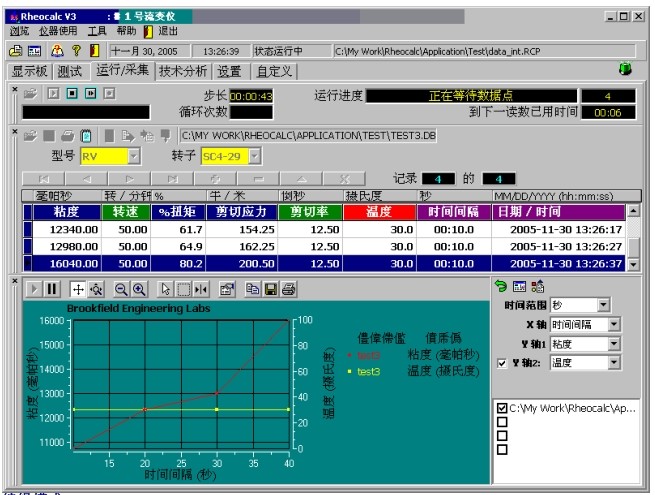
Task: Click the save floppy icon in graph toolbar
Action: pyautogui.click(x=271, y=289)
